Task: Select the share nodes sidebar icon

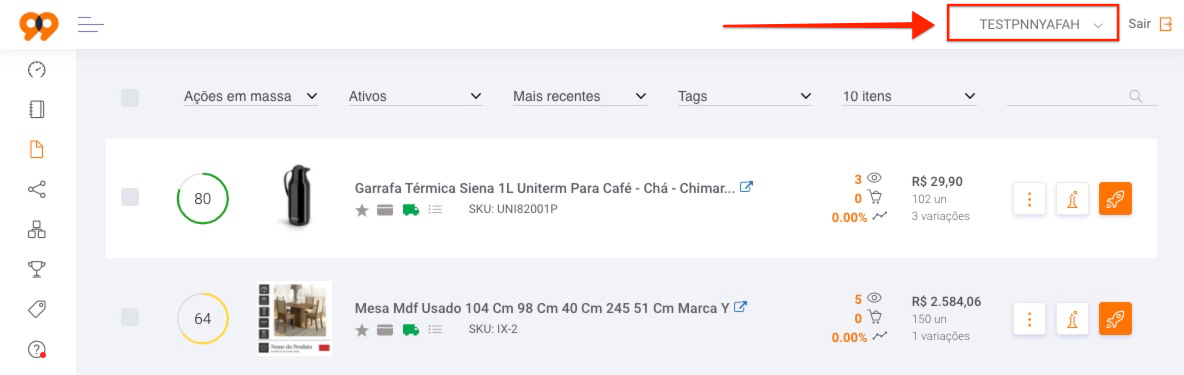Action: click(x=36, y=189)
